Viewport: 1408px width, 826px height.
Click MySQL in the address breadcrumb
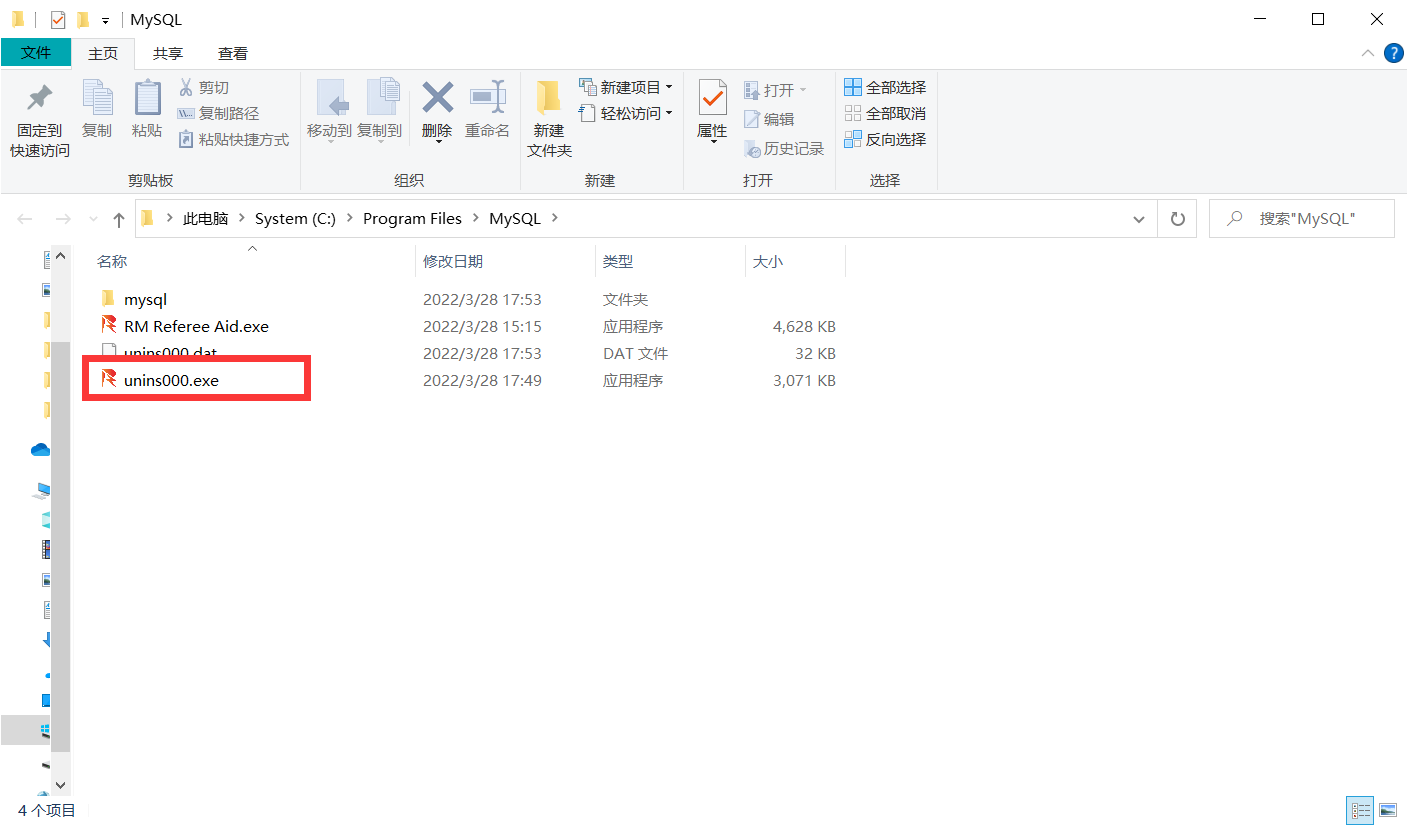(515, 219)
